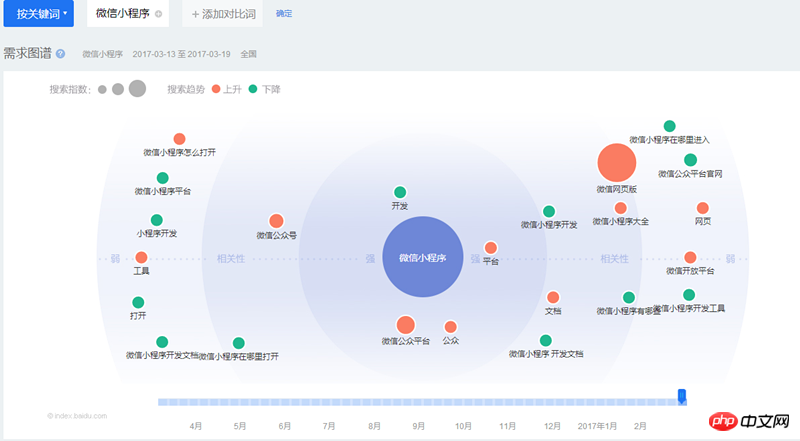
Task: Open help icon next to 需求图谱
Action: pyautogui.click(x=60, y=54)
